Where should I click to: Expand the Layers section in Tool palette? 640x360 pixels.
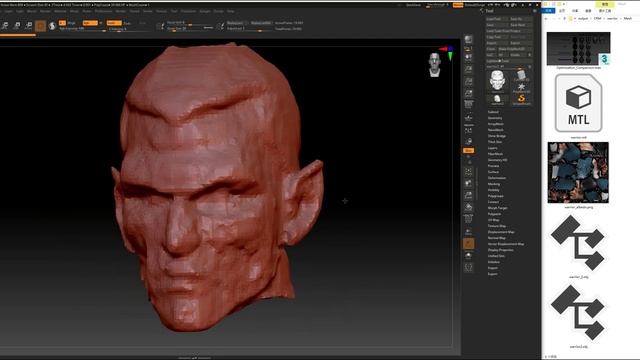point(493,148)
